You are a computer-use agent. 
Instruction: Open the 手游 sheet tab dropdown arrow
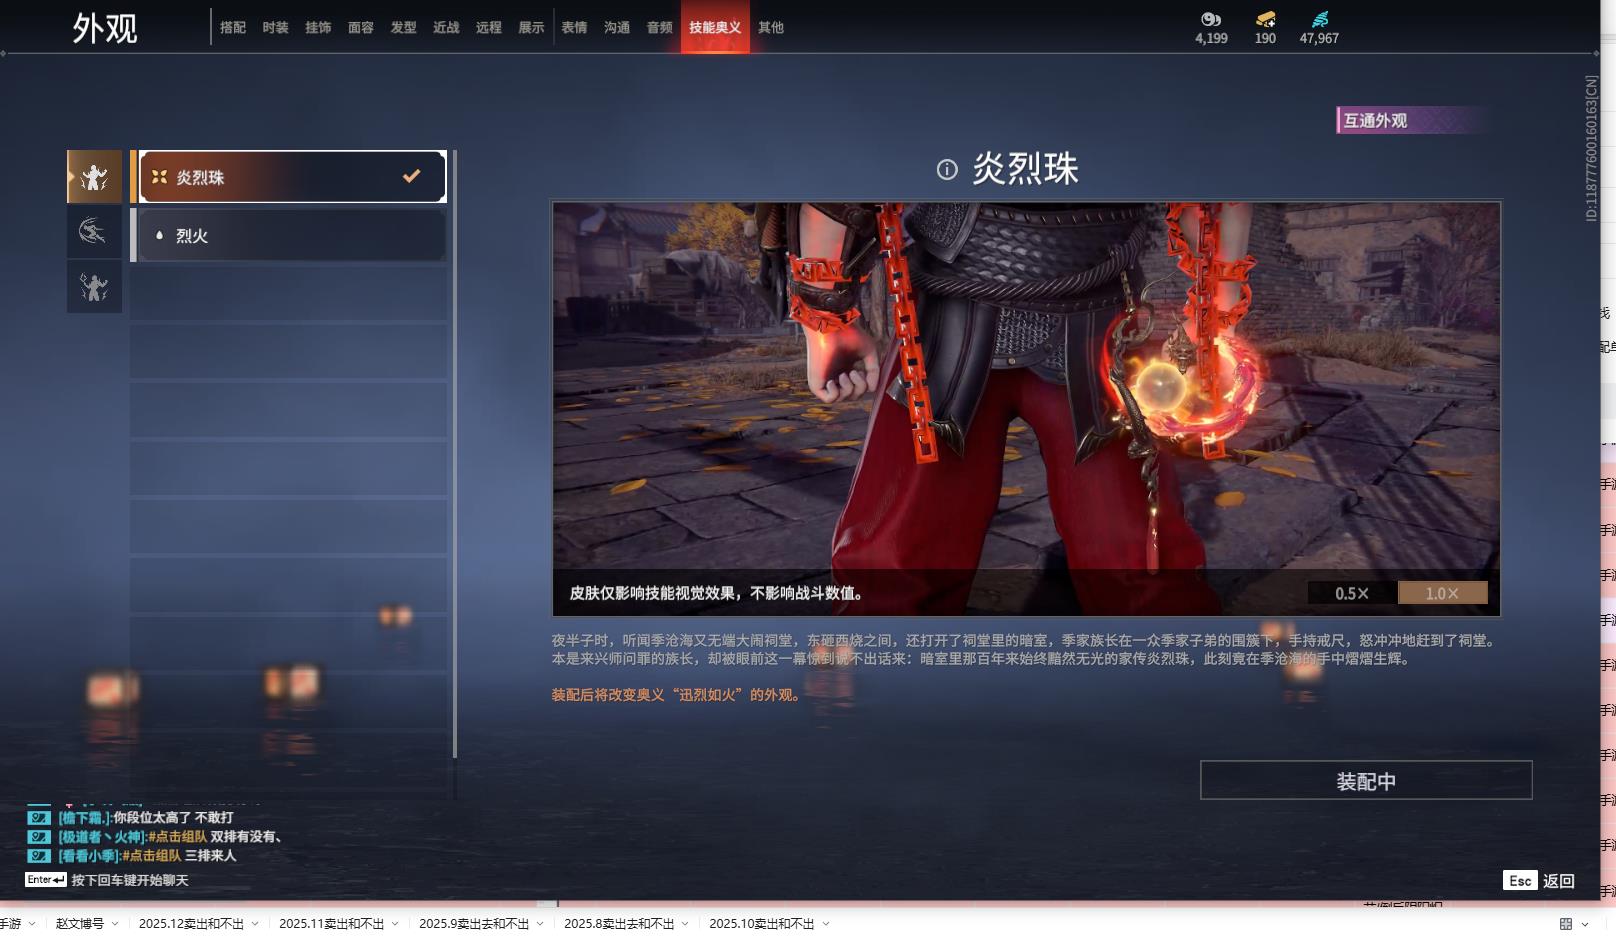click(x=32, y=924)
